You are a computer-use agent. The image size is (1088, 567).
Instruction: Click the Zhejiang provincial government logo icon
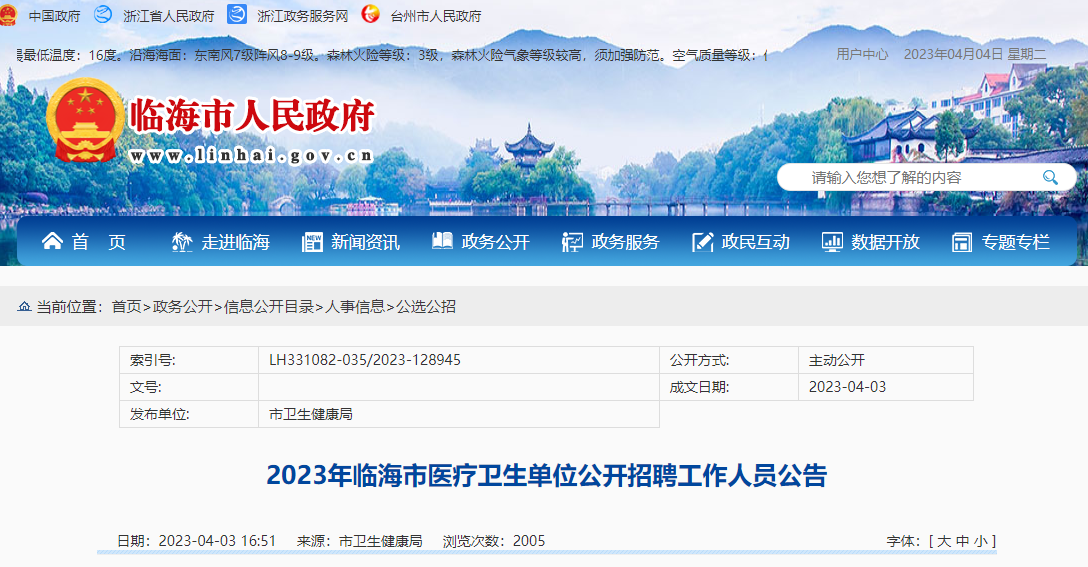(x=103, y=15)
